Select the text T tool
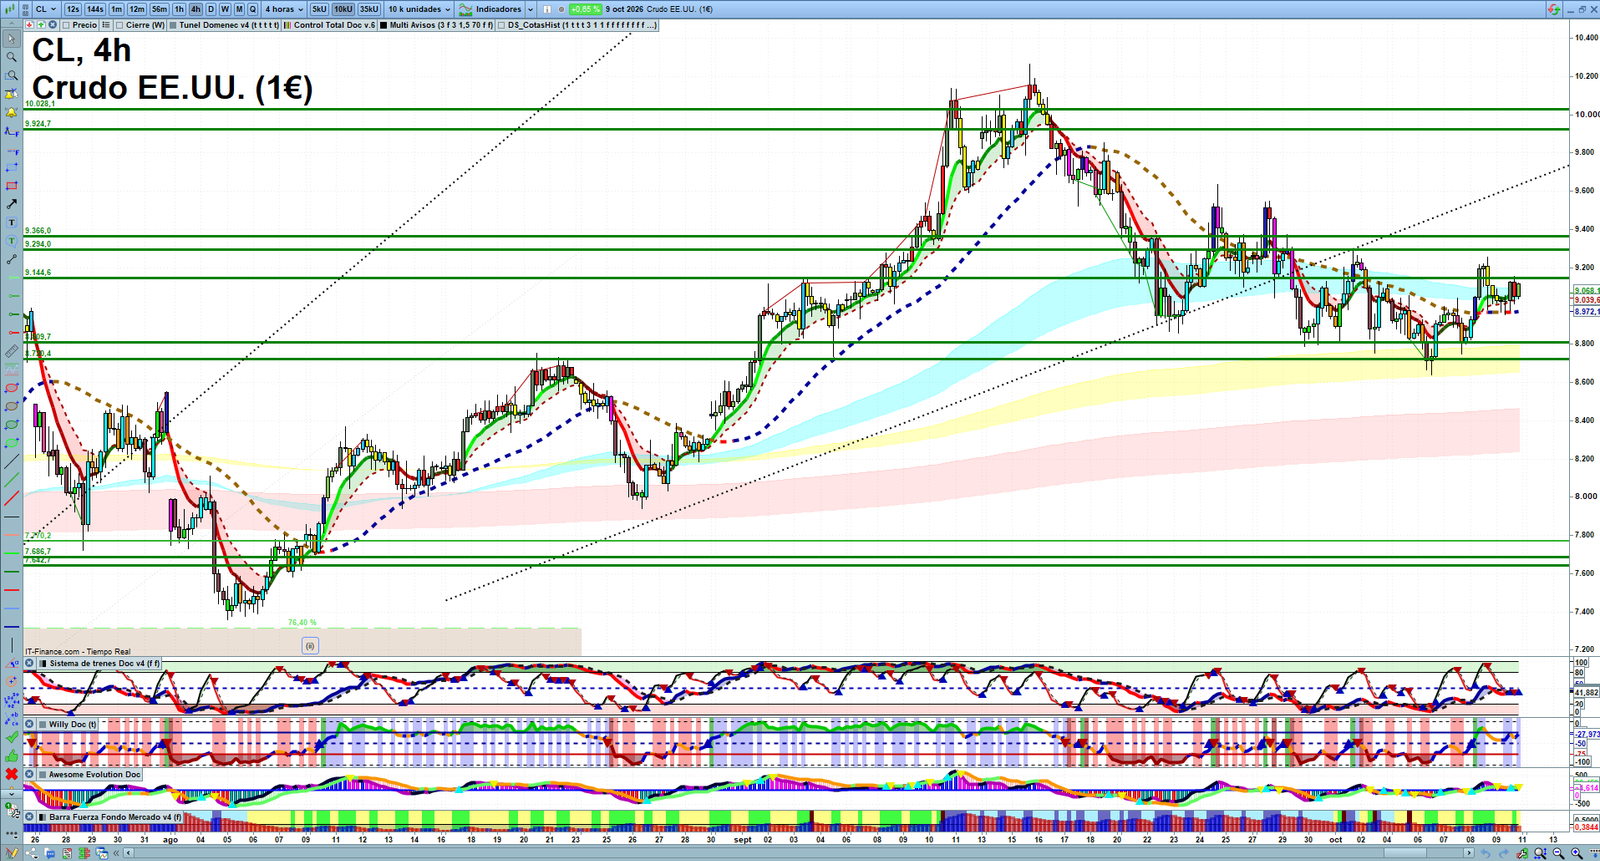1600x861 pixels. [x=12, y=222]
